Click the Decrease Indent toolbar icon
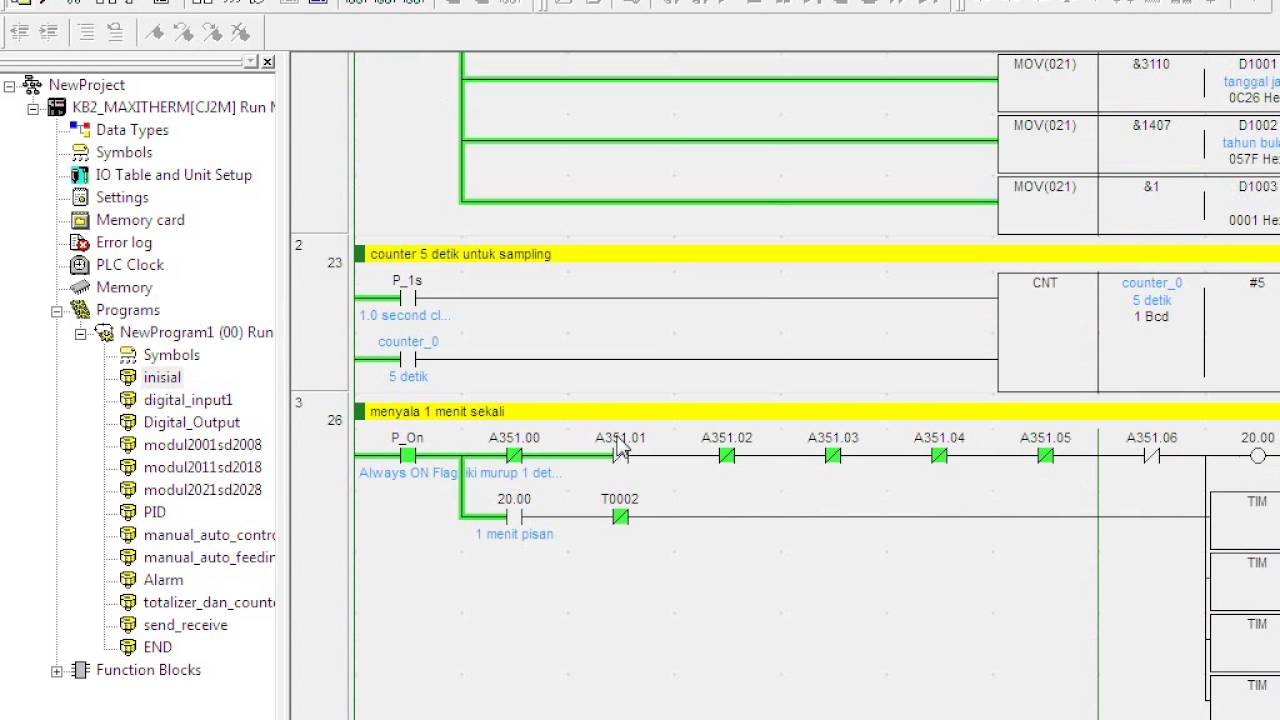This screenshot has width=1280, height=720. [x=18, y=32]
